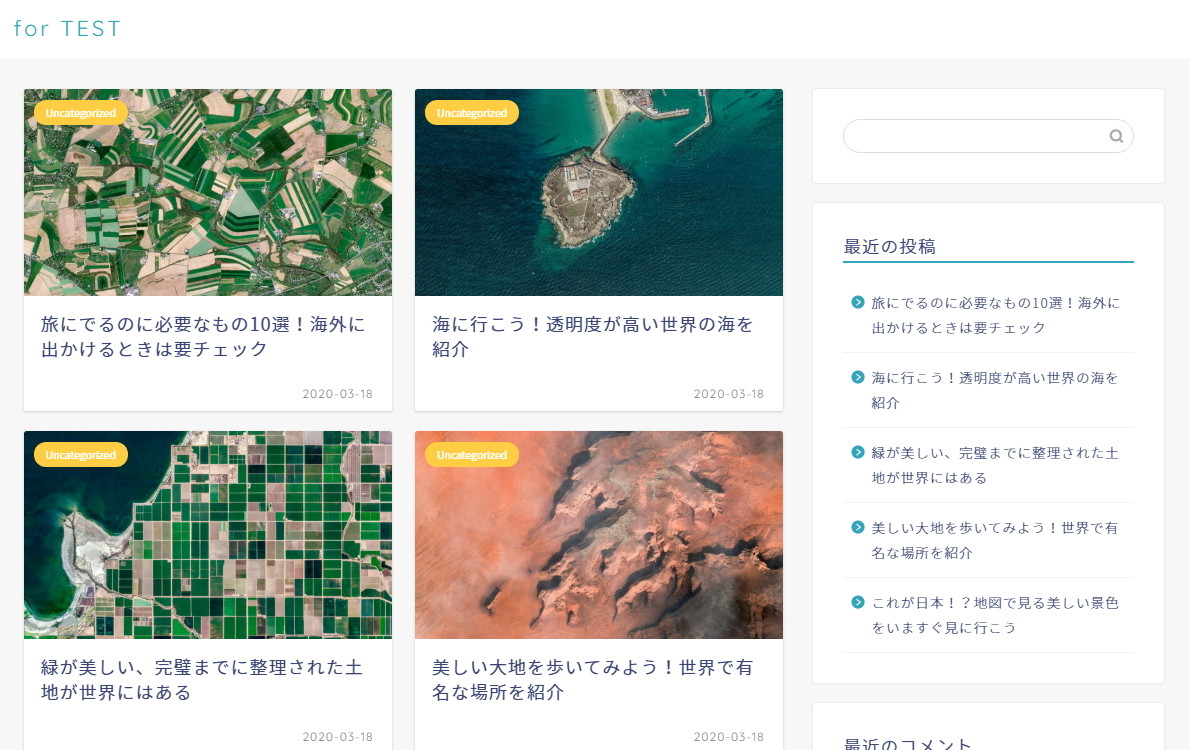Image resolution: width=1190 pixels, height=750 pixels.
Task: Open recent post 美しい大地を歩いてみよう in sidebar
Action: pos(995,540)
